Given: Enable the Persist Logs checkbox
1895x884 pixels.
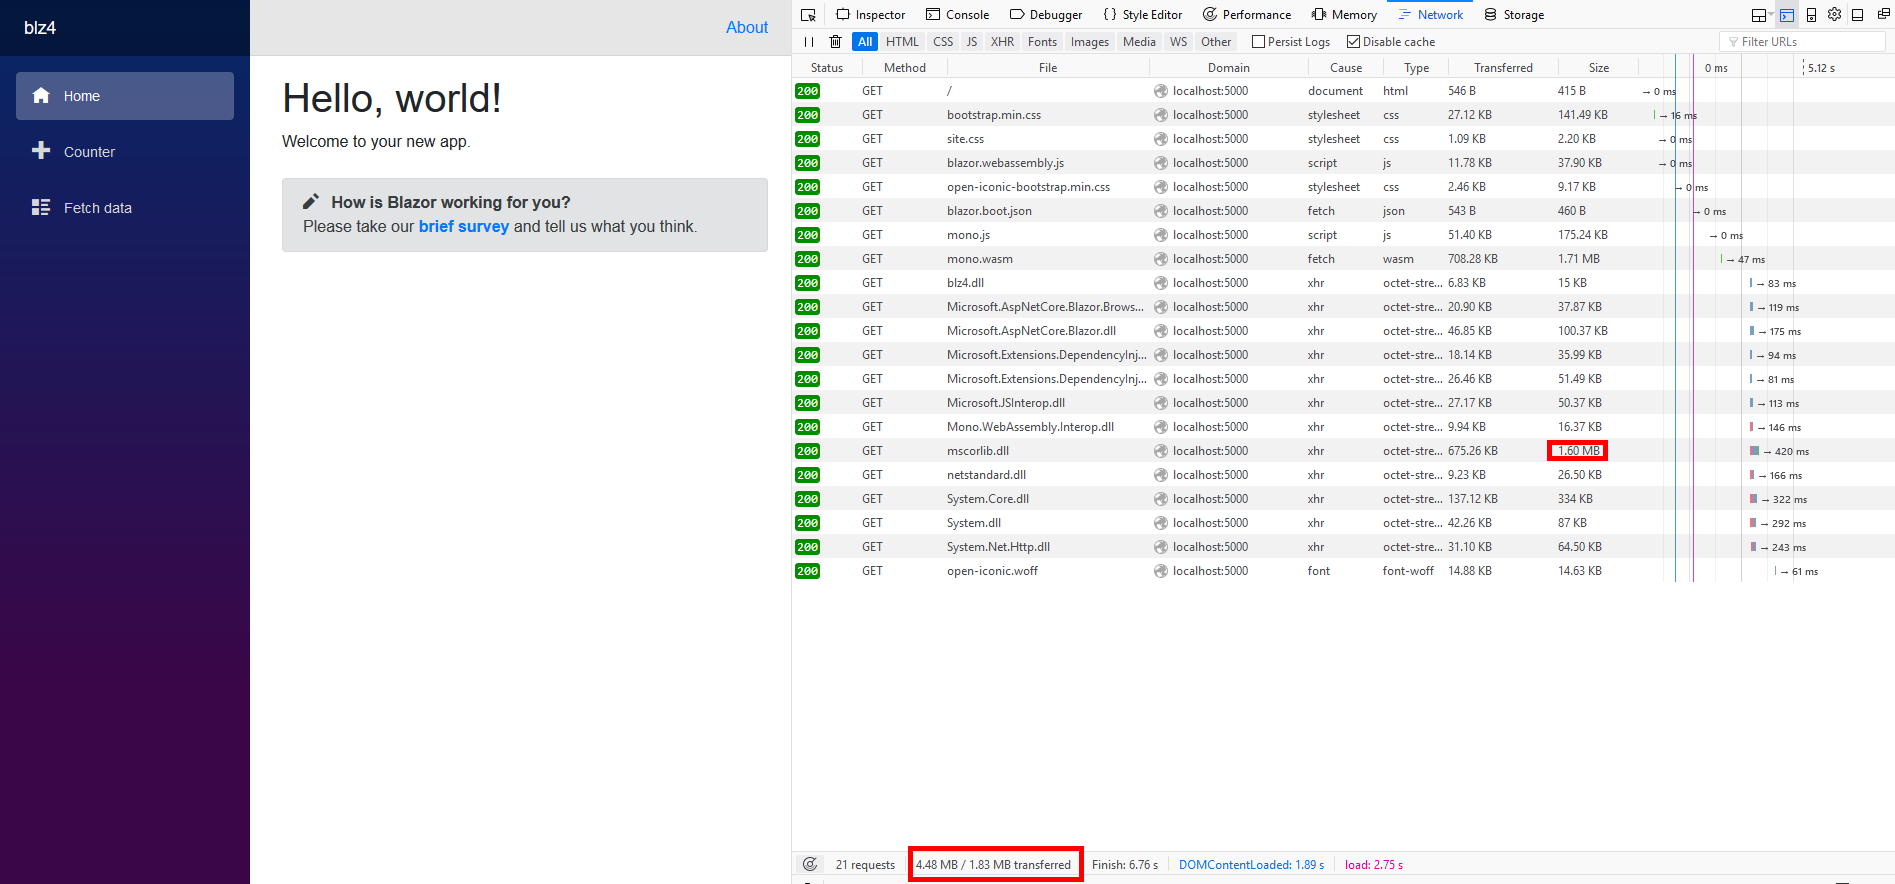Looking at the screenshot, I should (1258, 42).
